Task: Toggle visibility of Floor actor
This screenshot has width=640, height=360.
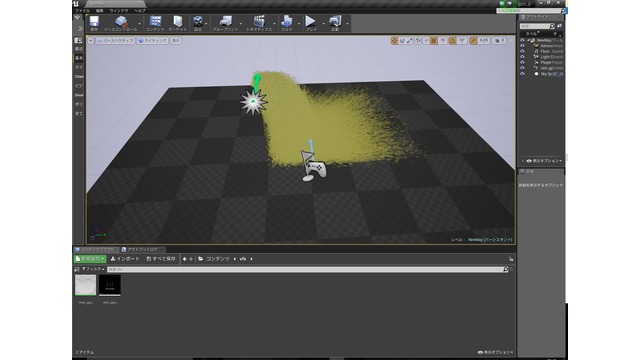Action: [522, 51]
